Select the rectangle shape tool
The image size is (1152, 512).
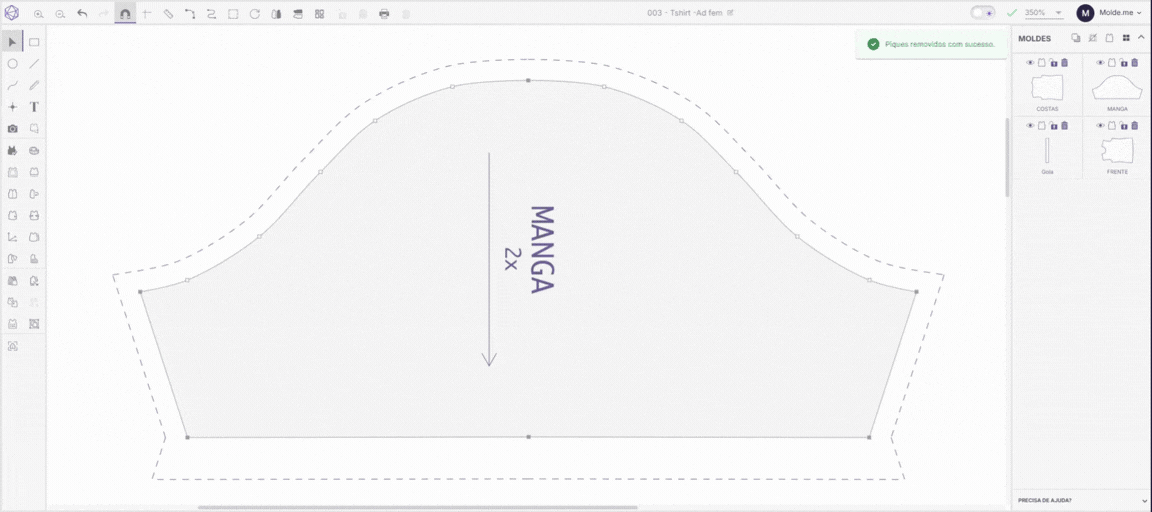tap(34, 43)
